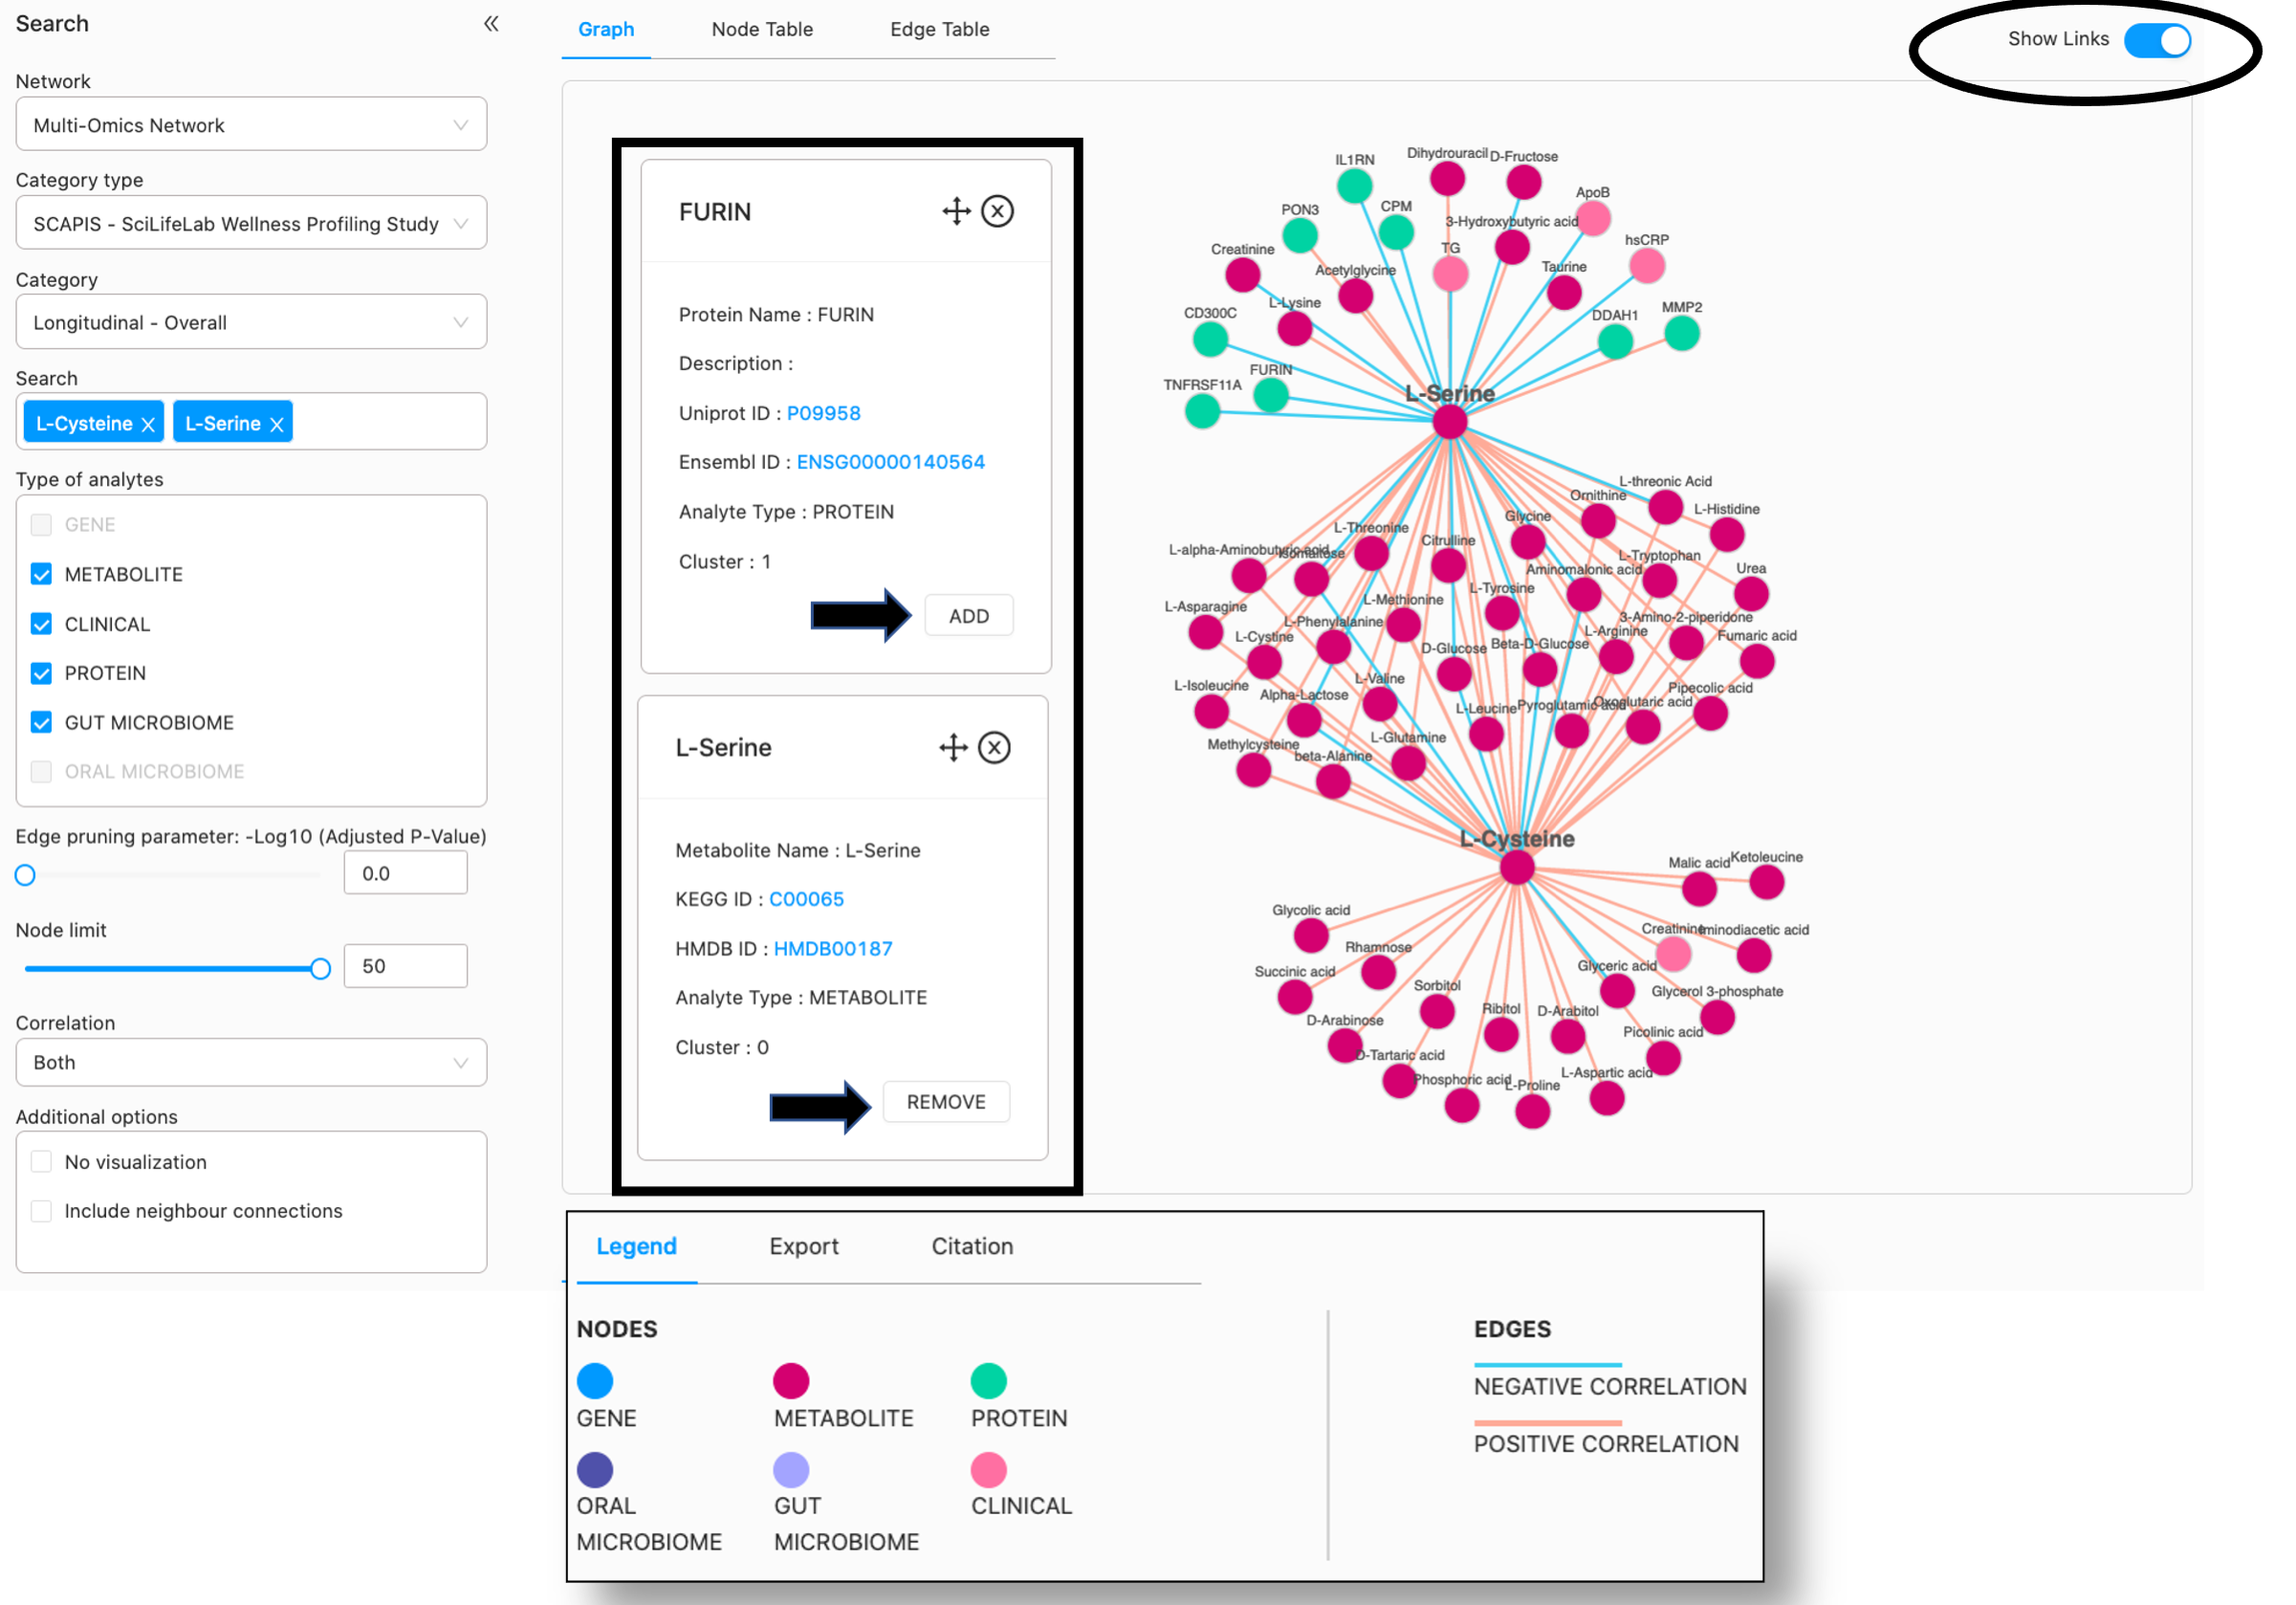
Task: Uncheck the METABOLITE analyte checkbox
Action: coord(41,574)
